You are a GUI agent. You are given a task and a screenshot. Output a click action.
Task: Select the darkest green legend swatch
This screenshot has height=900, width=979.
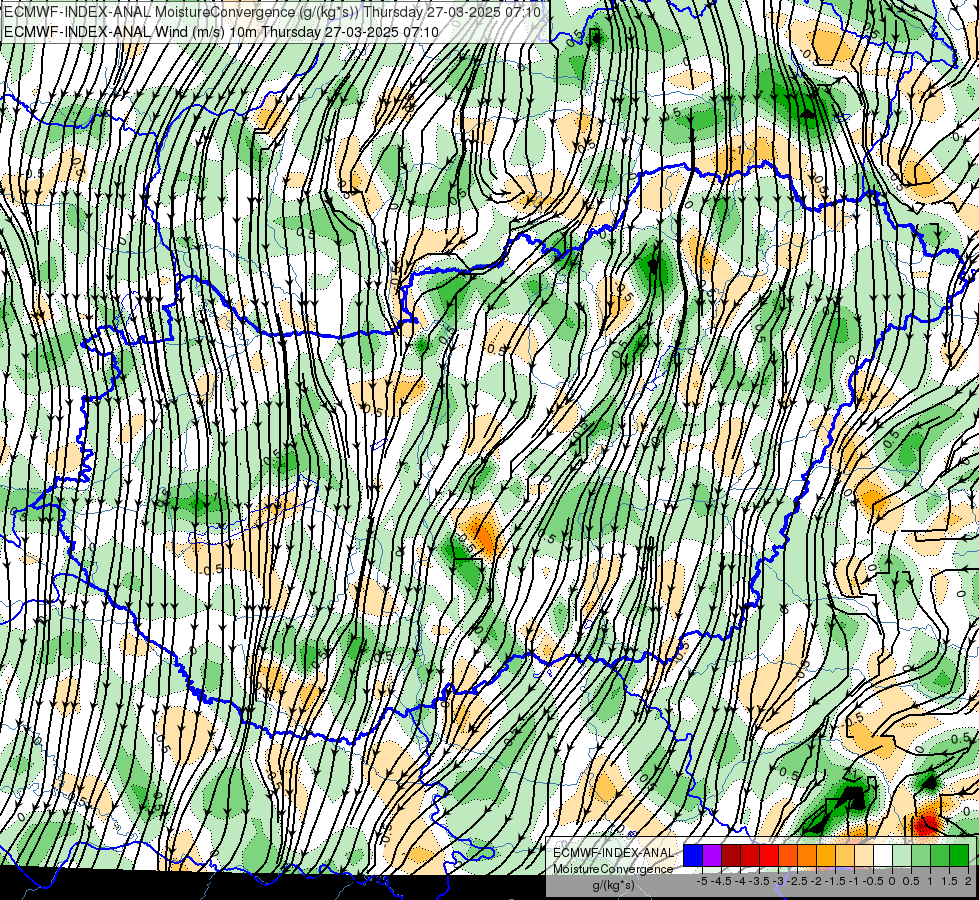tap(959, 855)
